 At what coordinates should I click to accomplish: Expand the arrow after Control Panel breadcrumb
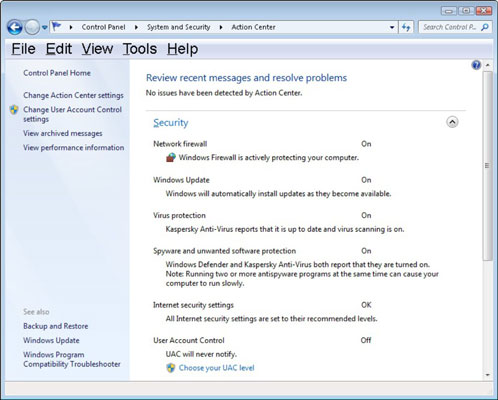point(136,27)
